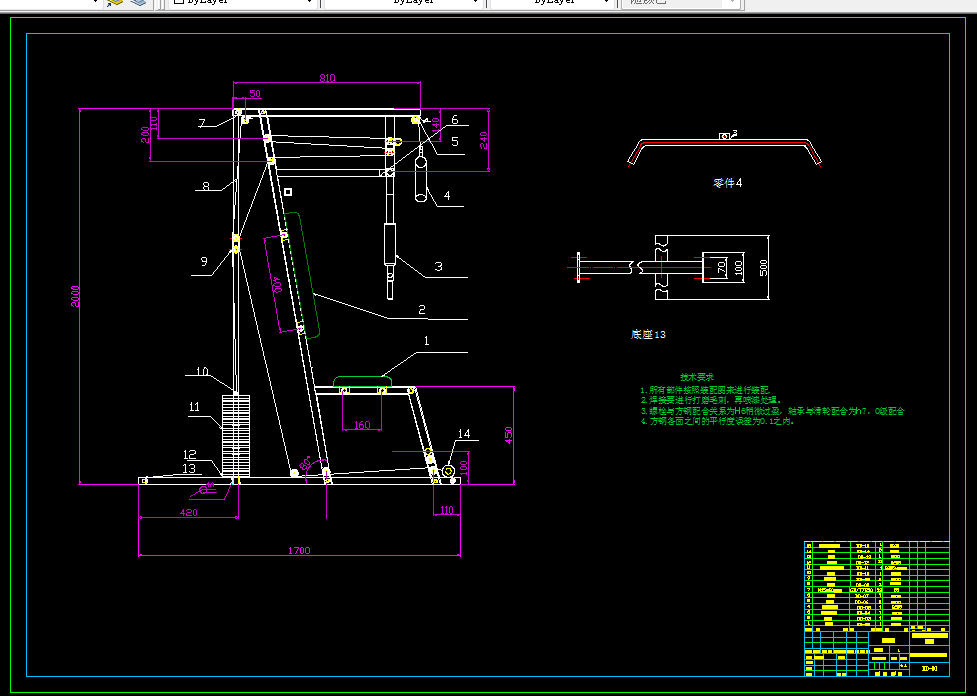The height and width of the screenshot is (696, 977).
Task: Select the weight stack block
Action: [x=236, y=436]
